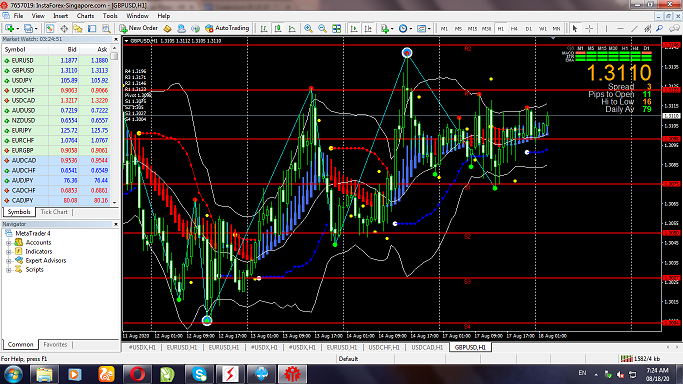Image resolution: width=683 pixels, height=384 pixels.
Task: Open the chat bubbles icon
Action: [x=674, y=28]
